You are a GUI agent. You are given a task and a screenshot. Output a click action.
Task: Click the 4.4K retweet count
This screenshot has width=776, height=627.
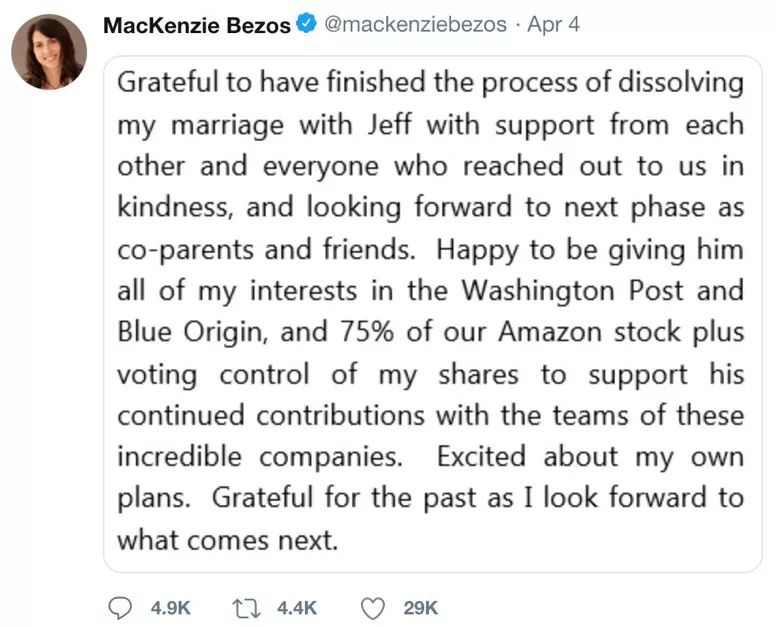coord(298,607)
